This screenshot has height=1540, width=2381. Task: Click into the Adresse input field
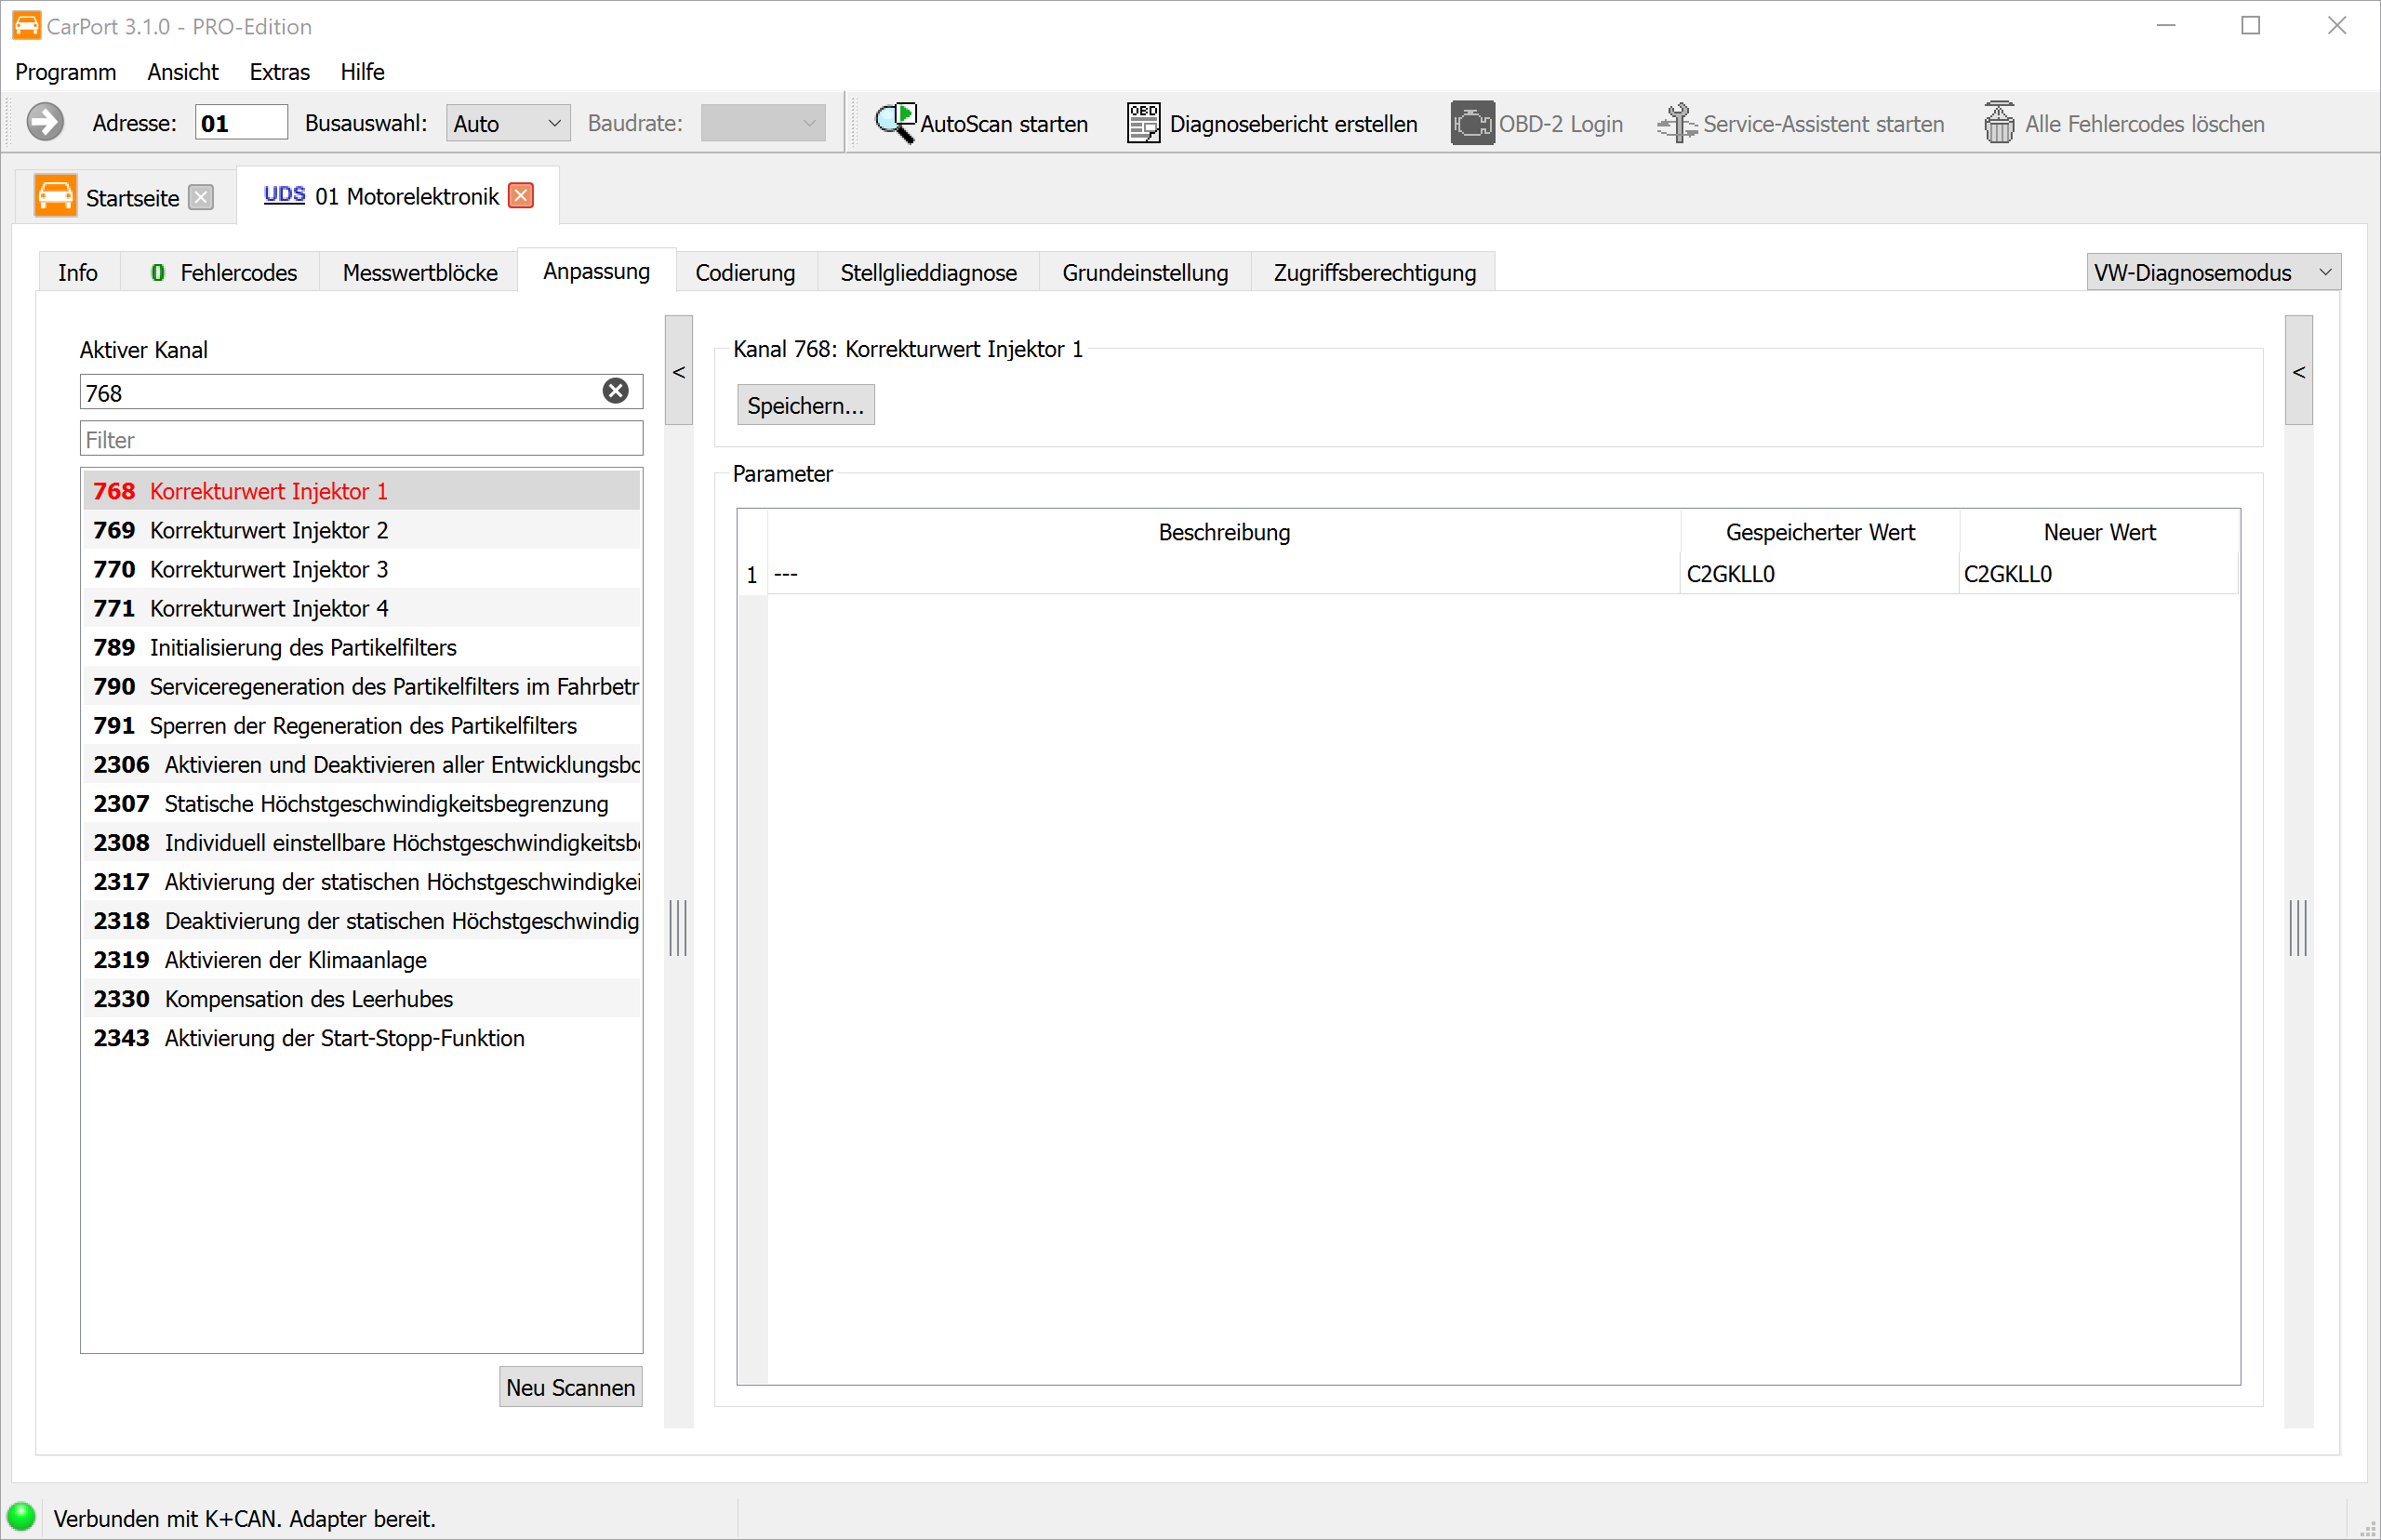point(241,123)
